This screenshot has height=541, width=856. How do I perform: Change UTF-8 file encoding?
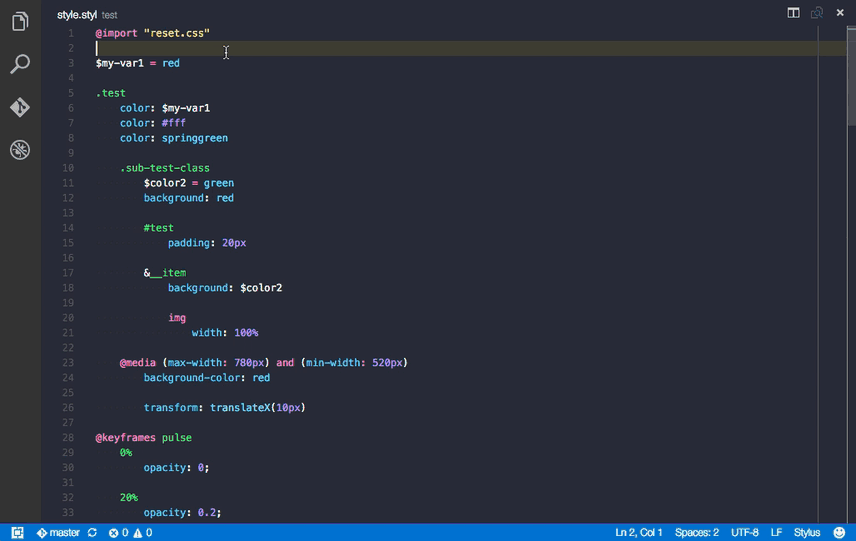click(x=745, y=533)
